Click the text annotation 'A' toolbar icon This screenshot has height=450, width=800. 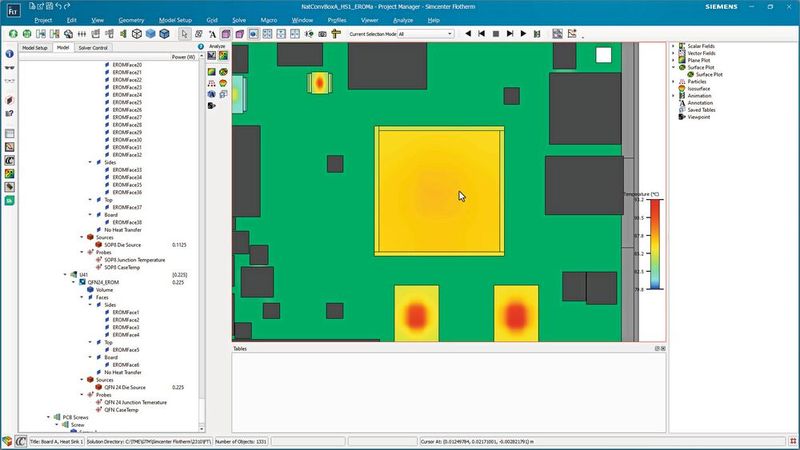point(212,34)
